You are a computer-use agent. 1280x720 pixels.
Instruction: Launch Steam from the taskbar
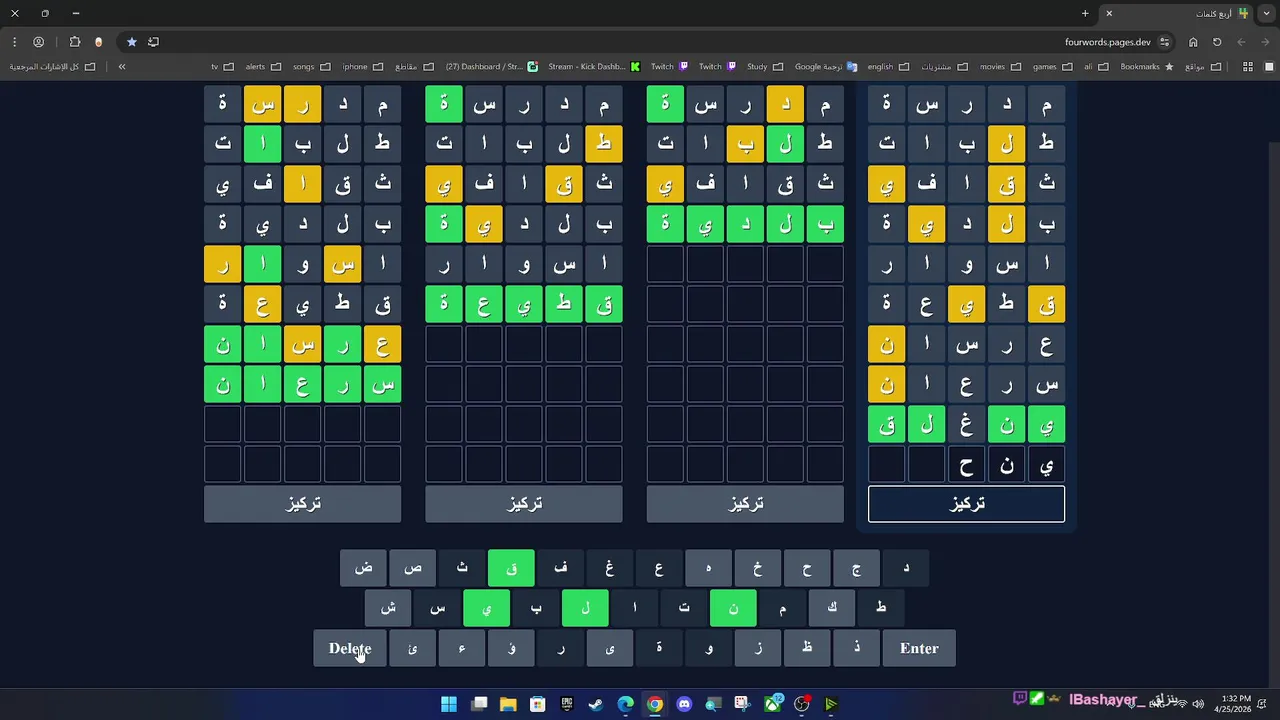(596, 704)
